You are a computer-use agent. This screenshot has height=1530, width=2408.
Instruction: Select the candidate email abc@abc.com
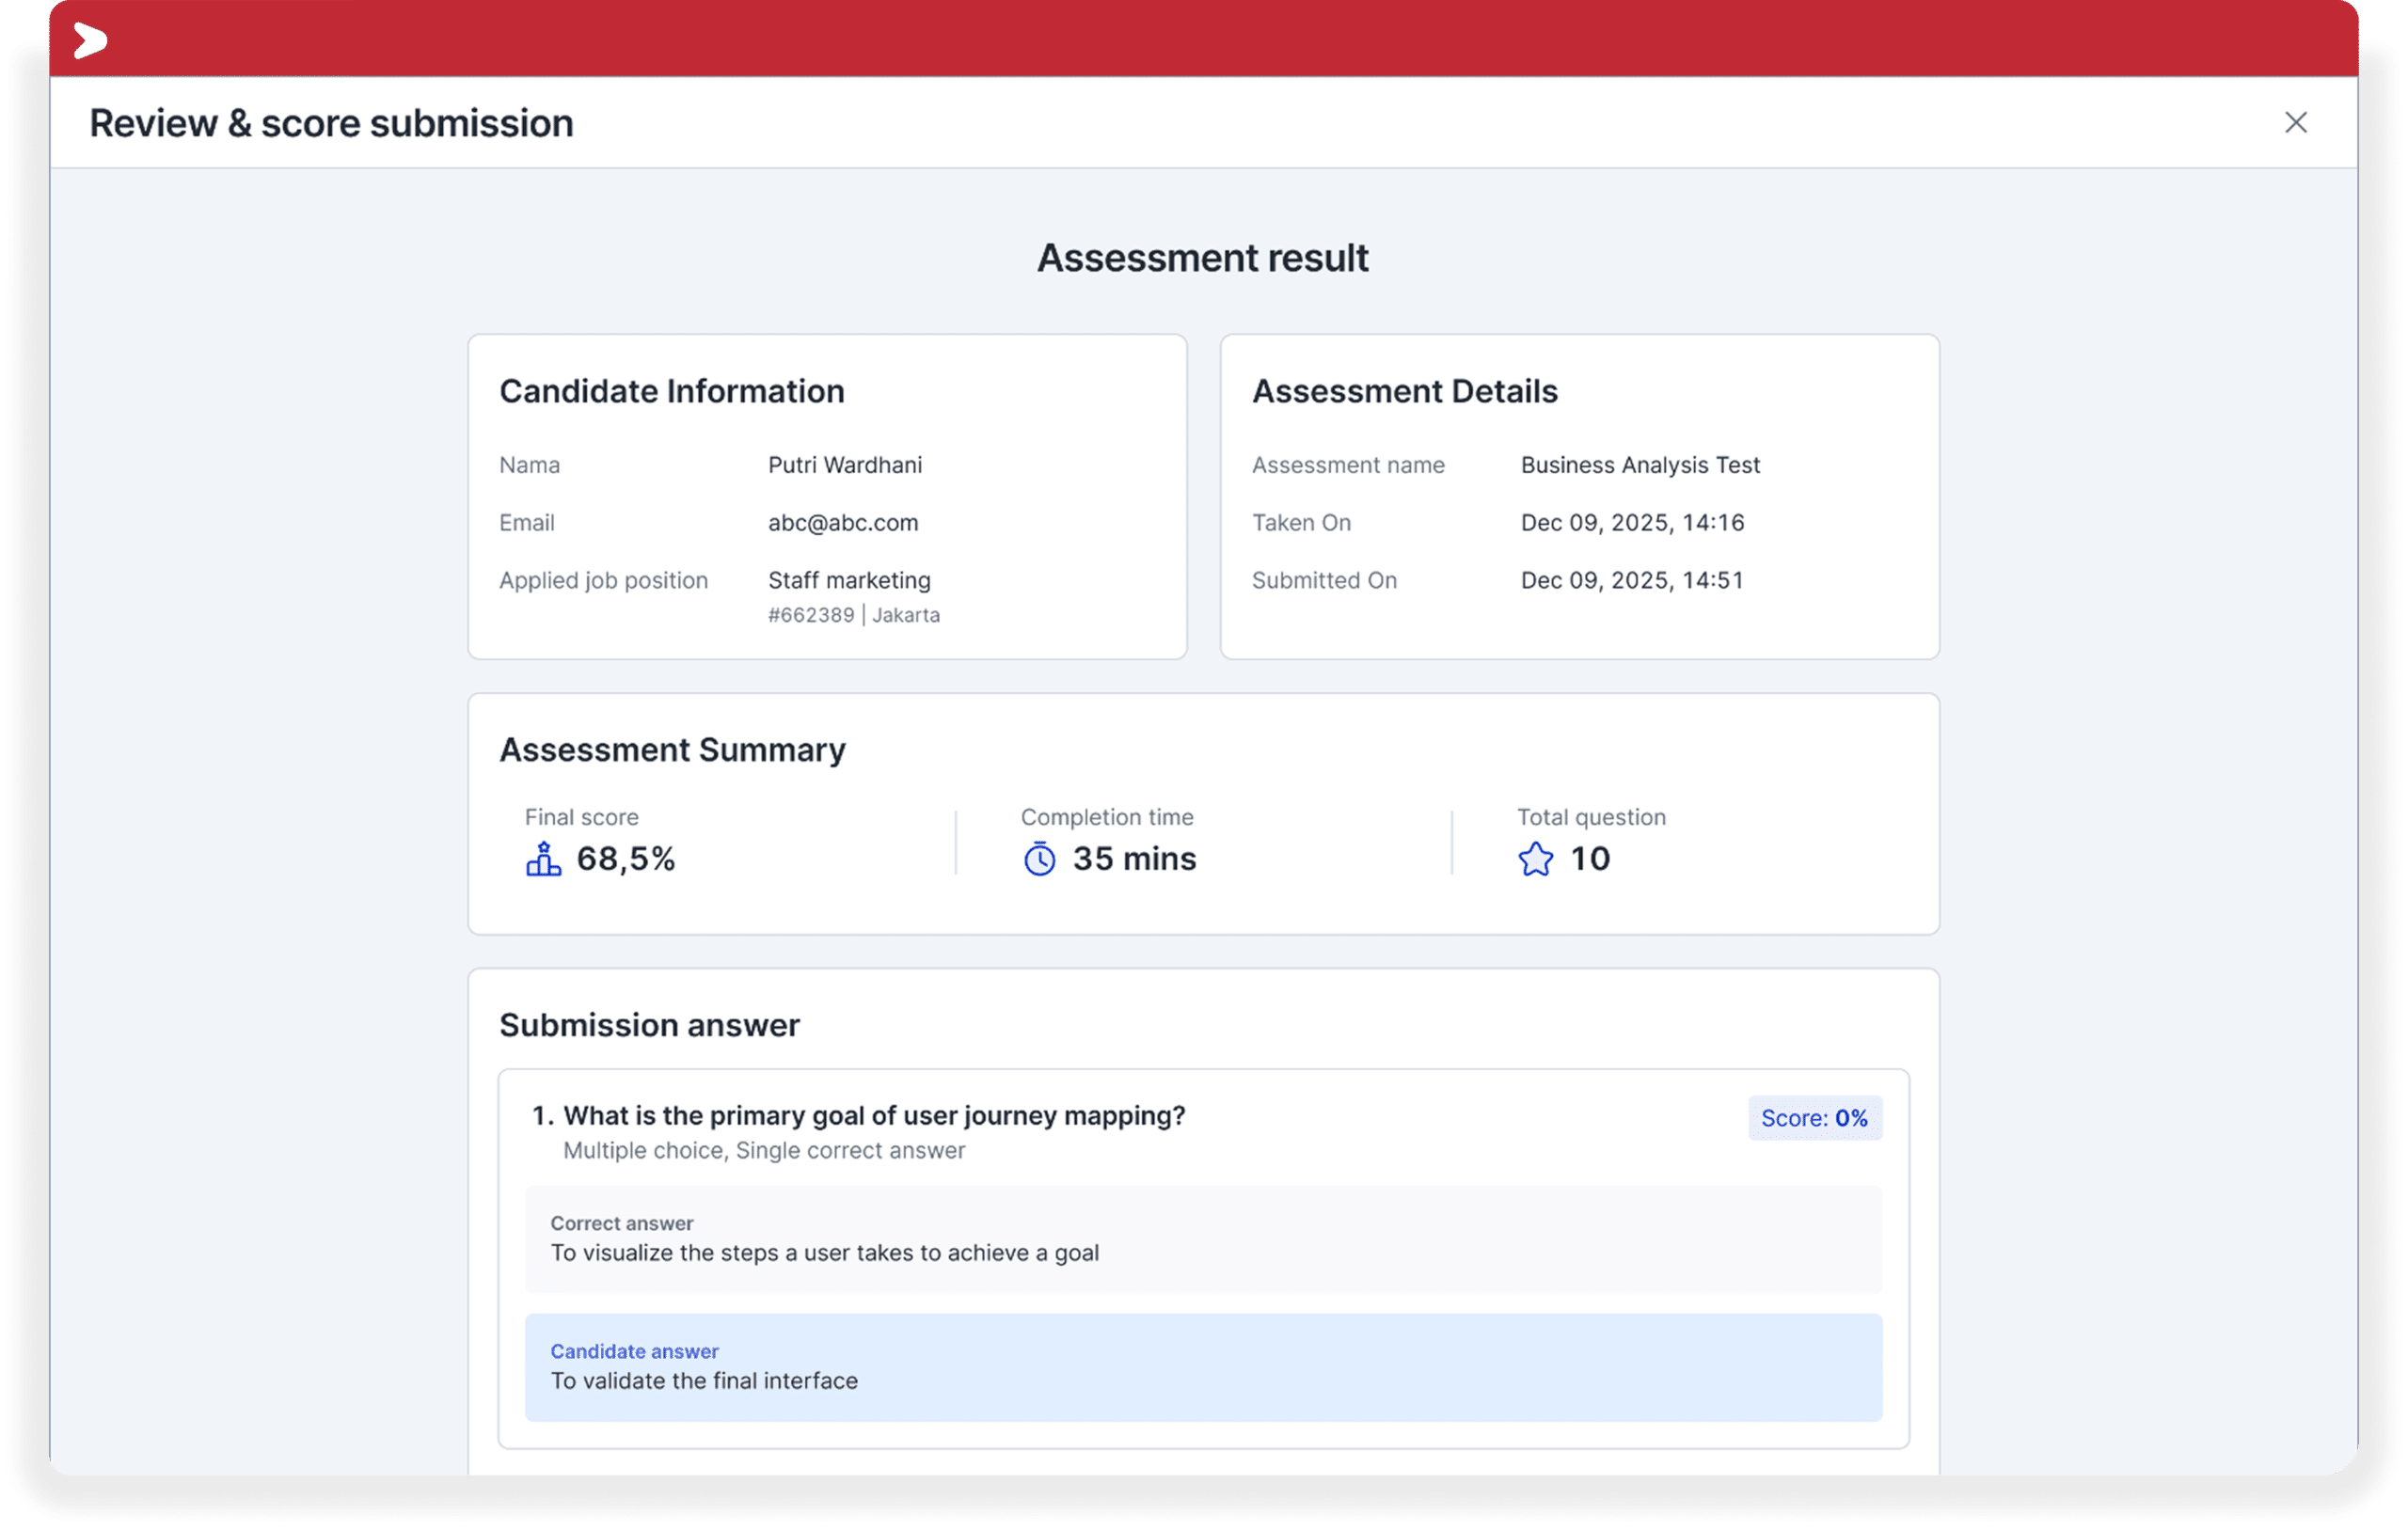click(842, 522)
